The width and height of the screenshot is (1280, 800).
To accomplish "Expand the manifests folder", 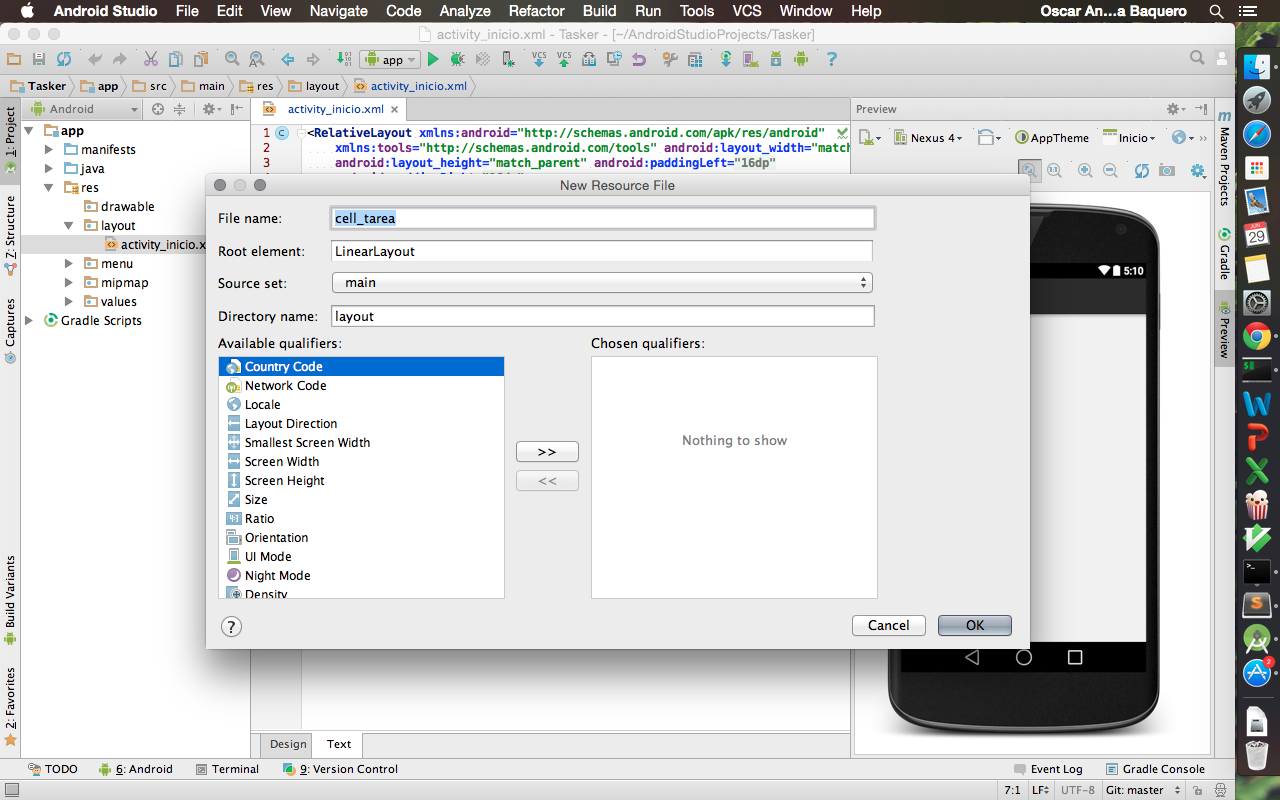I will click(x=49, y=150).
